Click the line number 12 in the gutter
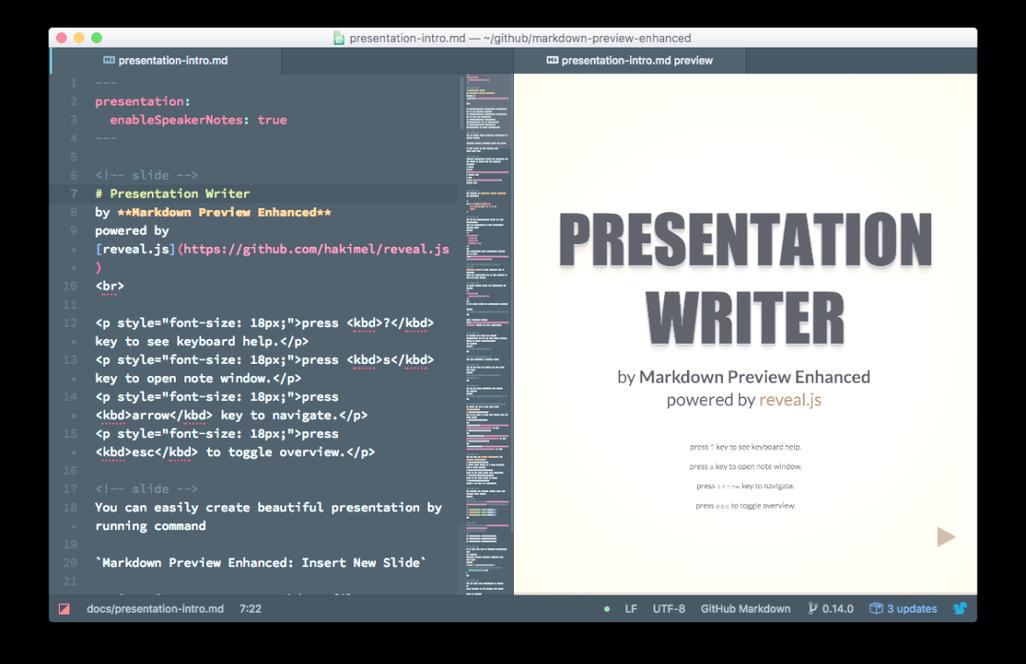 tap(70, 323)
